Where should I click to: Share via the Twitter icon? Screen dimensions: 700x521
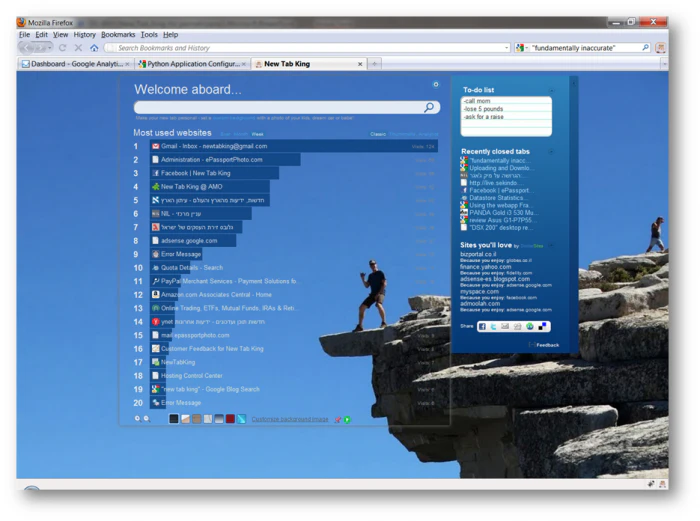pyautogui.click(x=493, y=327)
